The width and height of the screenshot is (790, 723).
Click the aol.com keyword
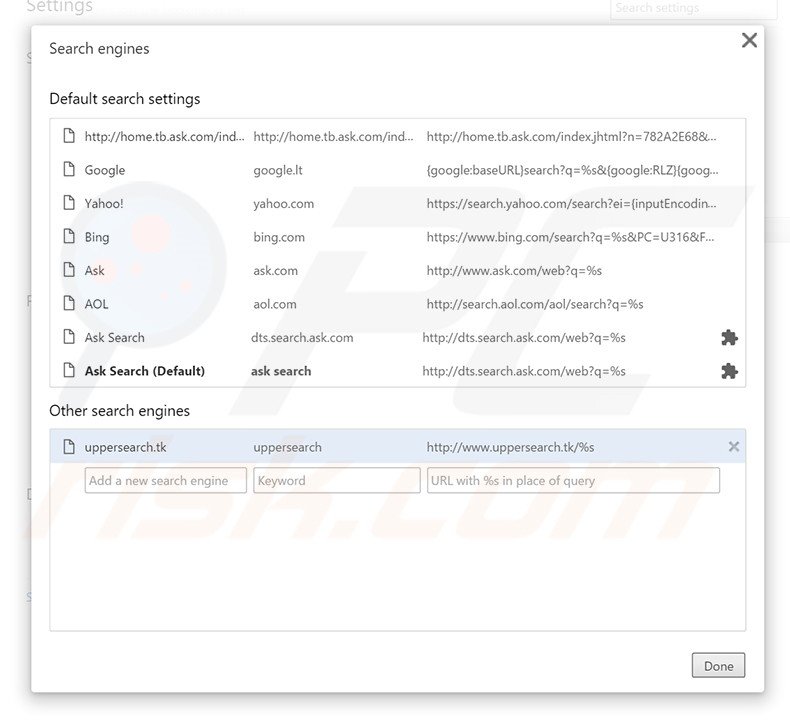pos(275,304)
